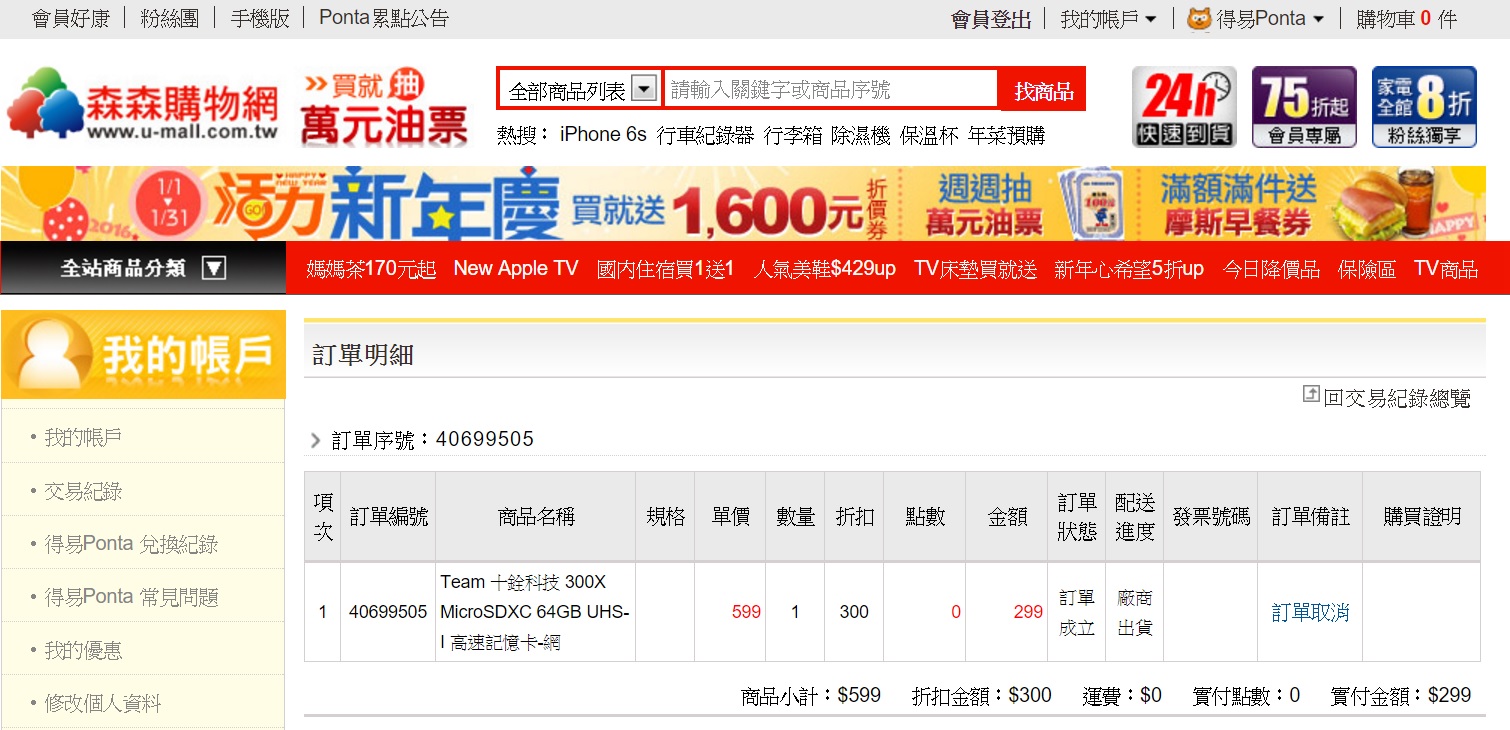1510x730 pixels.
Task: Click the 森森購物網 site logo
Action: tap(142, 105)
